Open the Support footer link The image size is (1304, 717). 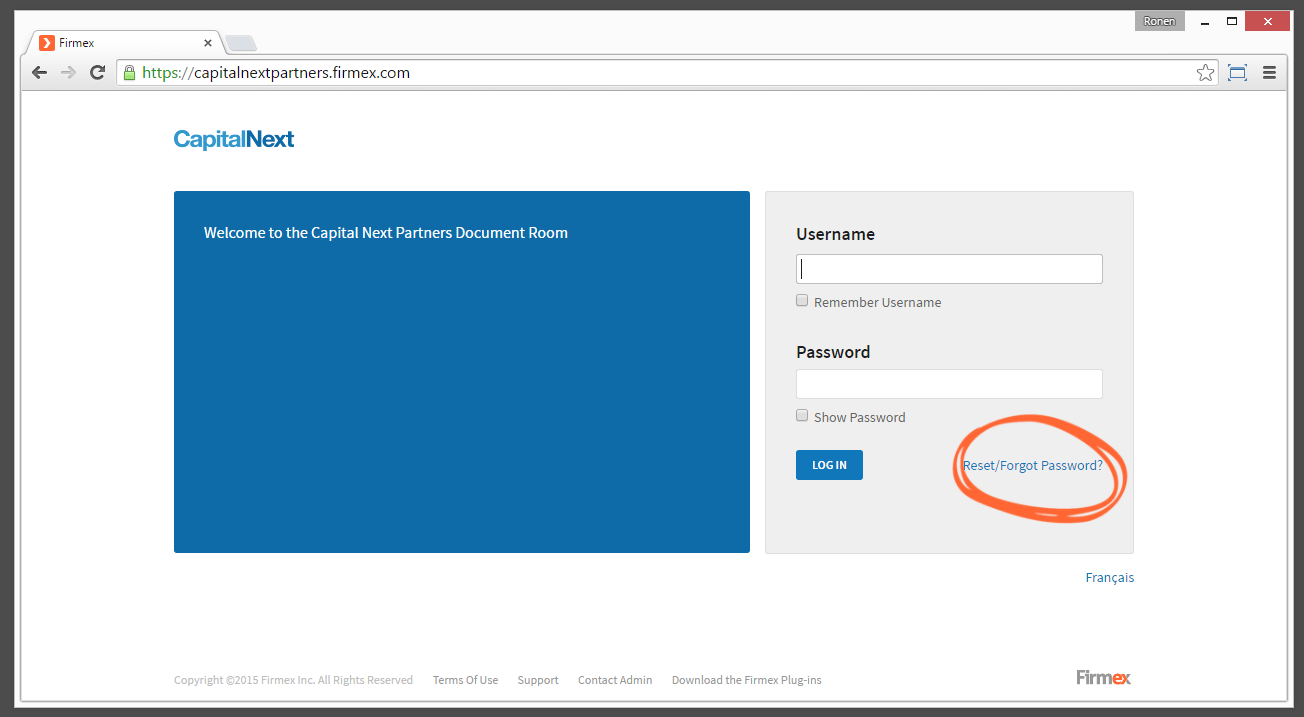[x=538, y=680]
